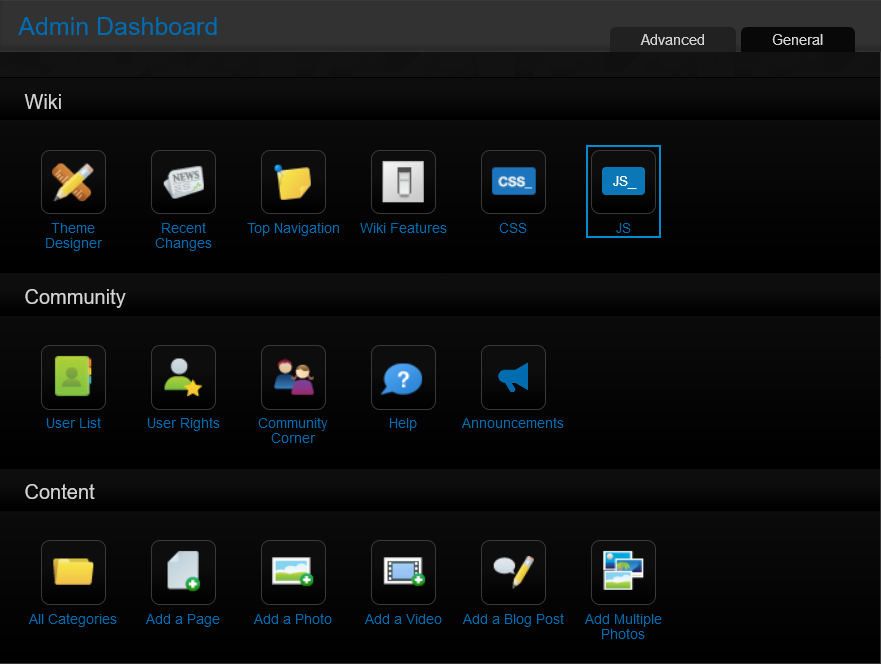Screen dimensions: 881x664
Task: Open the Theme Designer icon
Action: click(x=73, y=182)
